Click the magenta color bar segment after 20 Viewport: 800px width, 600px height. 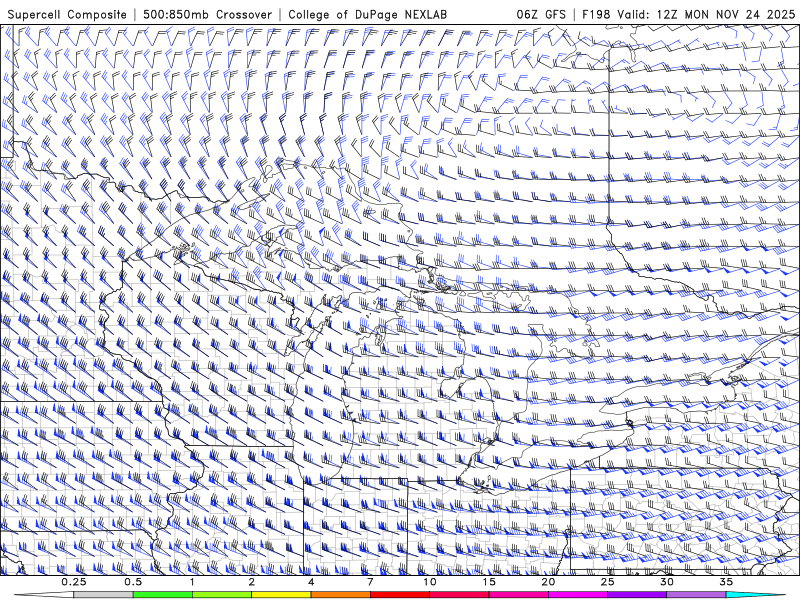(x=578, y=595)
